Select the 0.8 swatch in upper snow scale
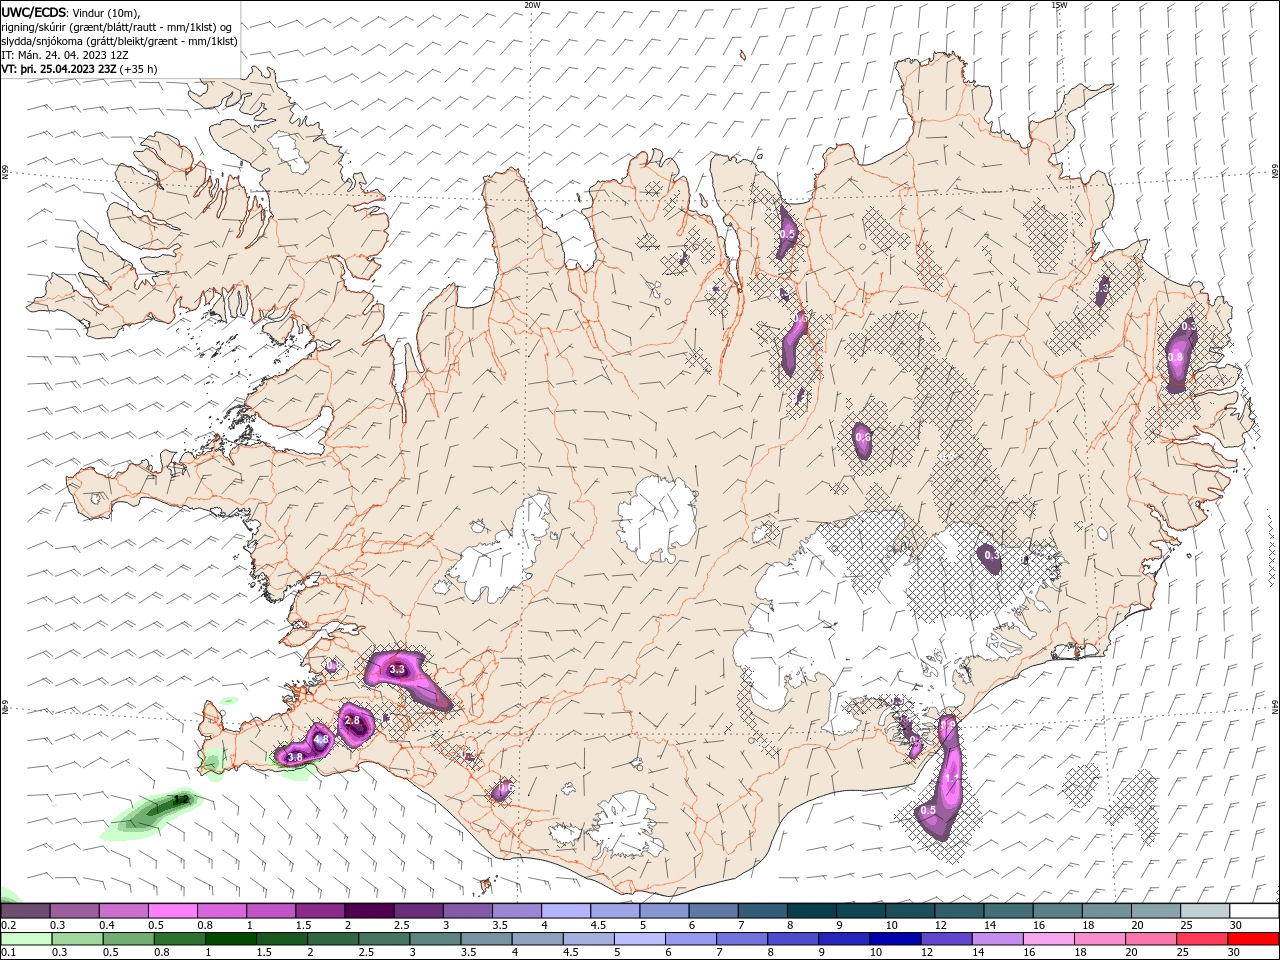Image resolution: width=1280 pixels, height=960 pixels. click(x=221, y=911)
